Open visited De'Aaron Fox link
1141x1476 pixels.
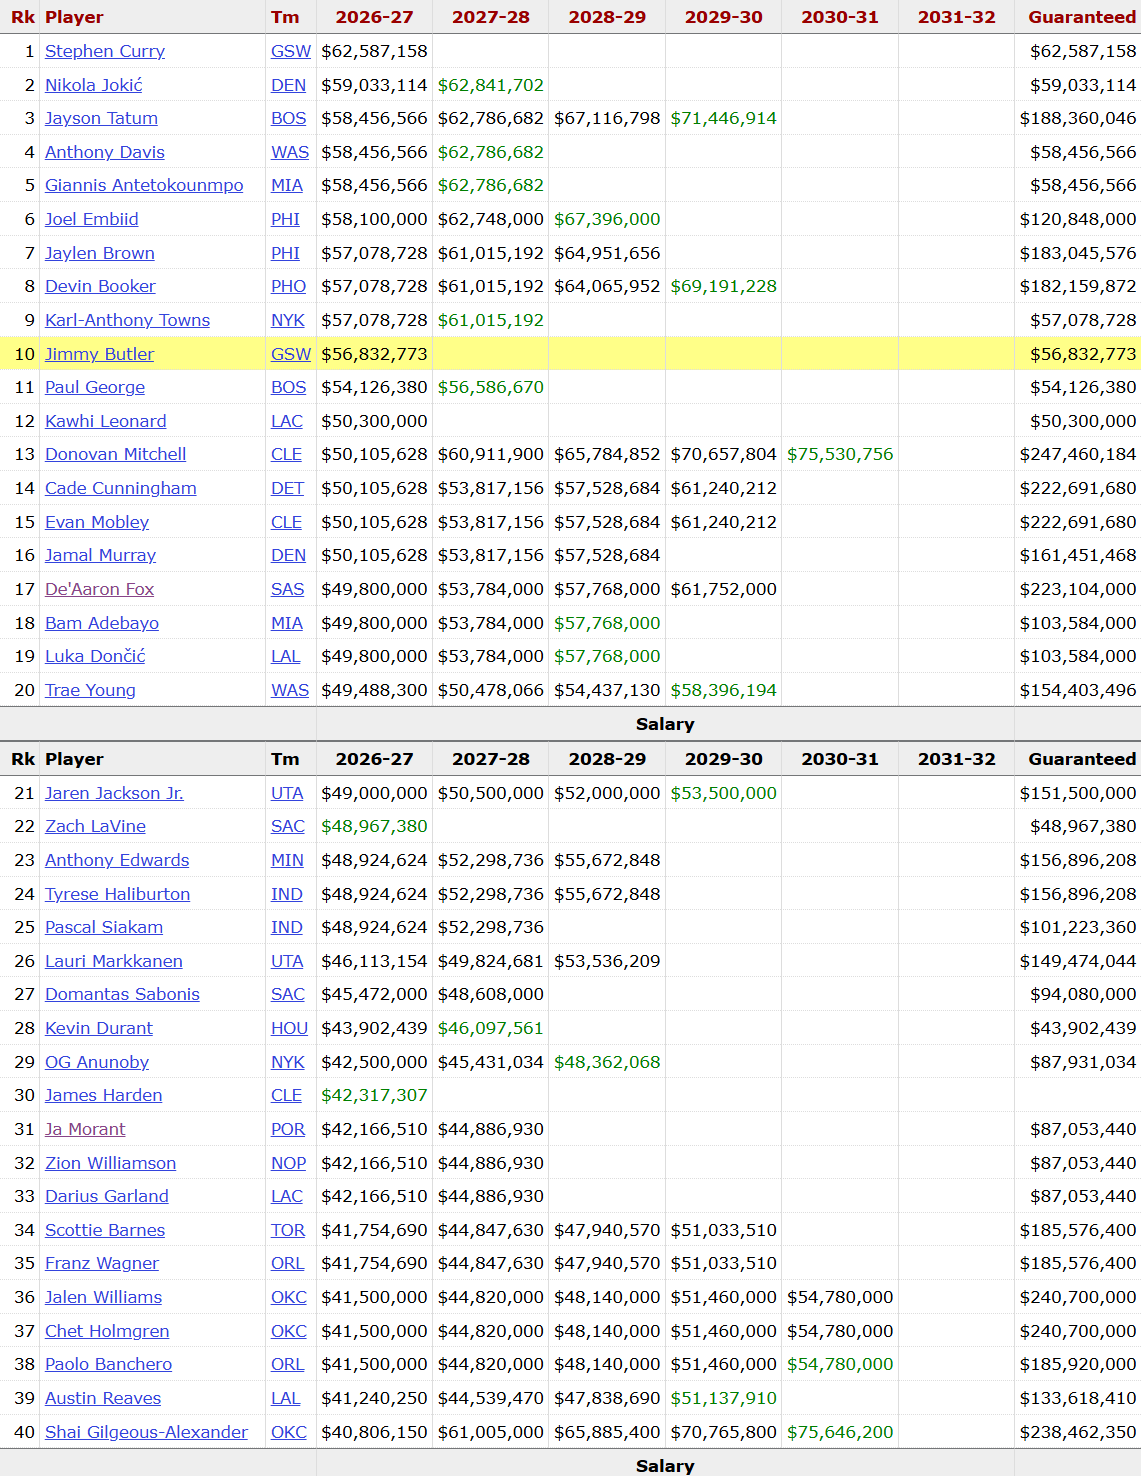point(99,589)
